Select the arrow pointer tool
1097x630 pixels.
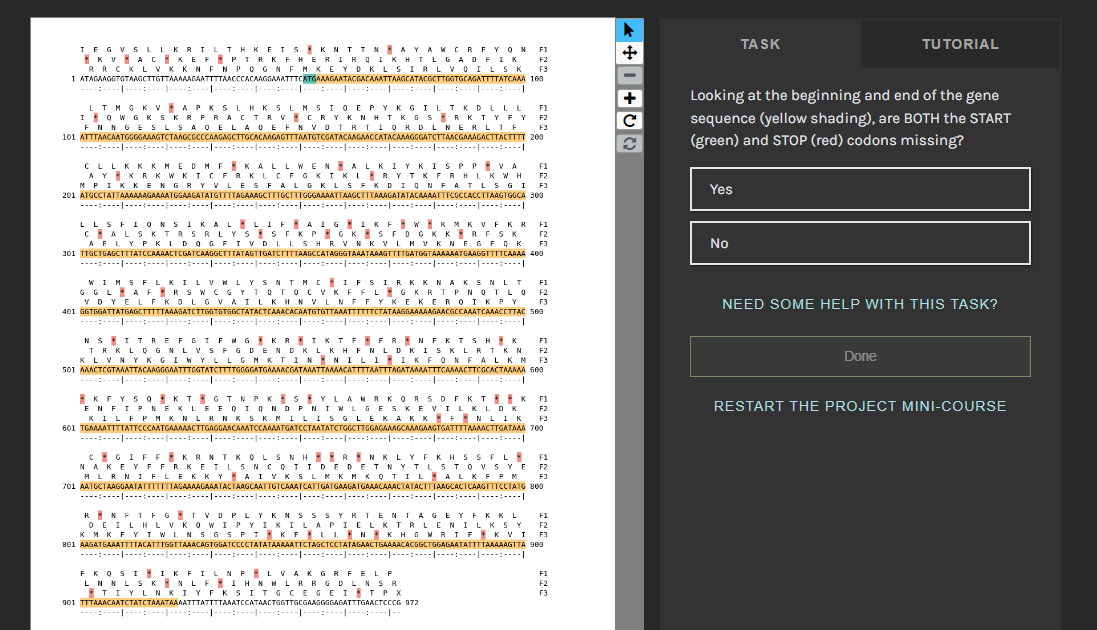pos(629,29)
